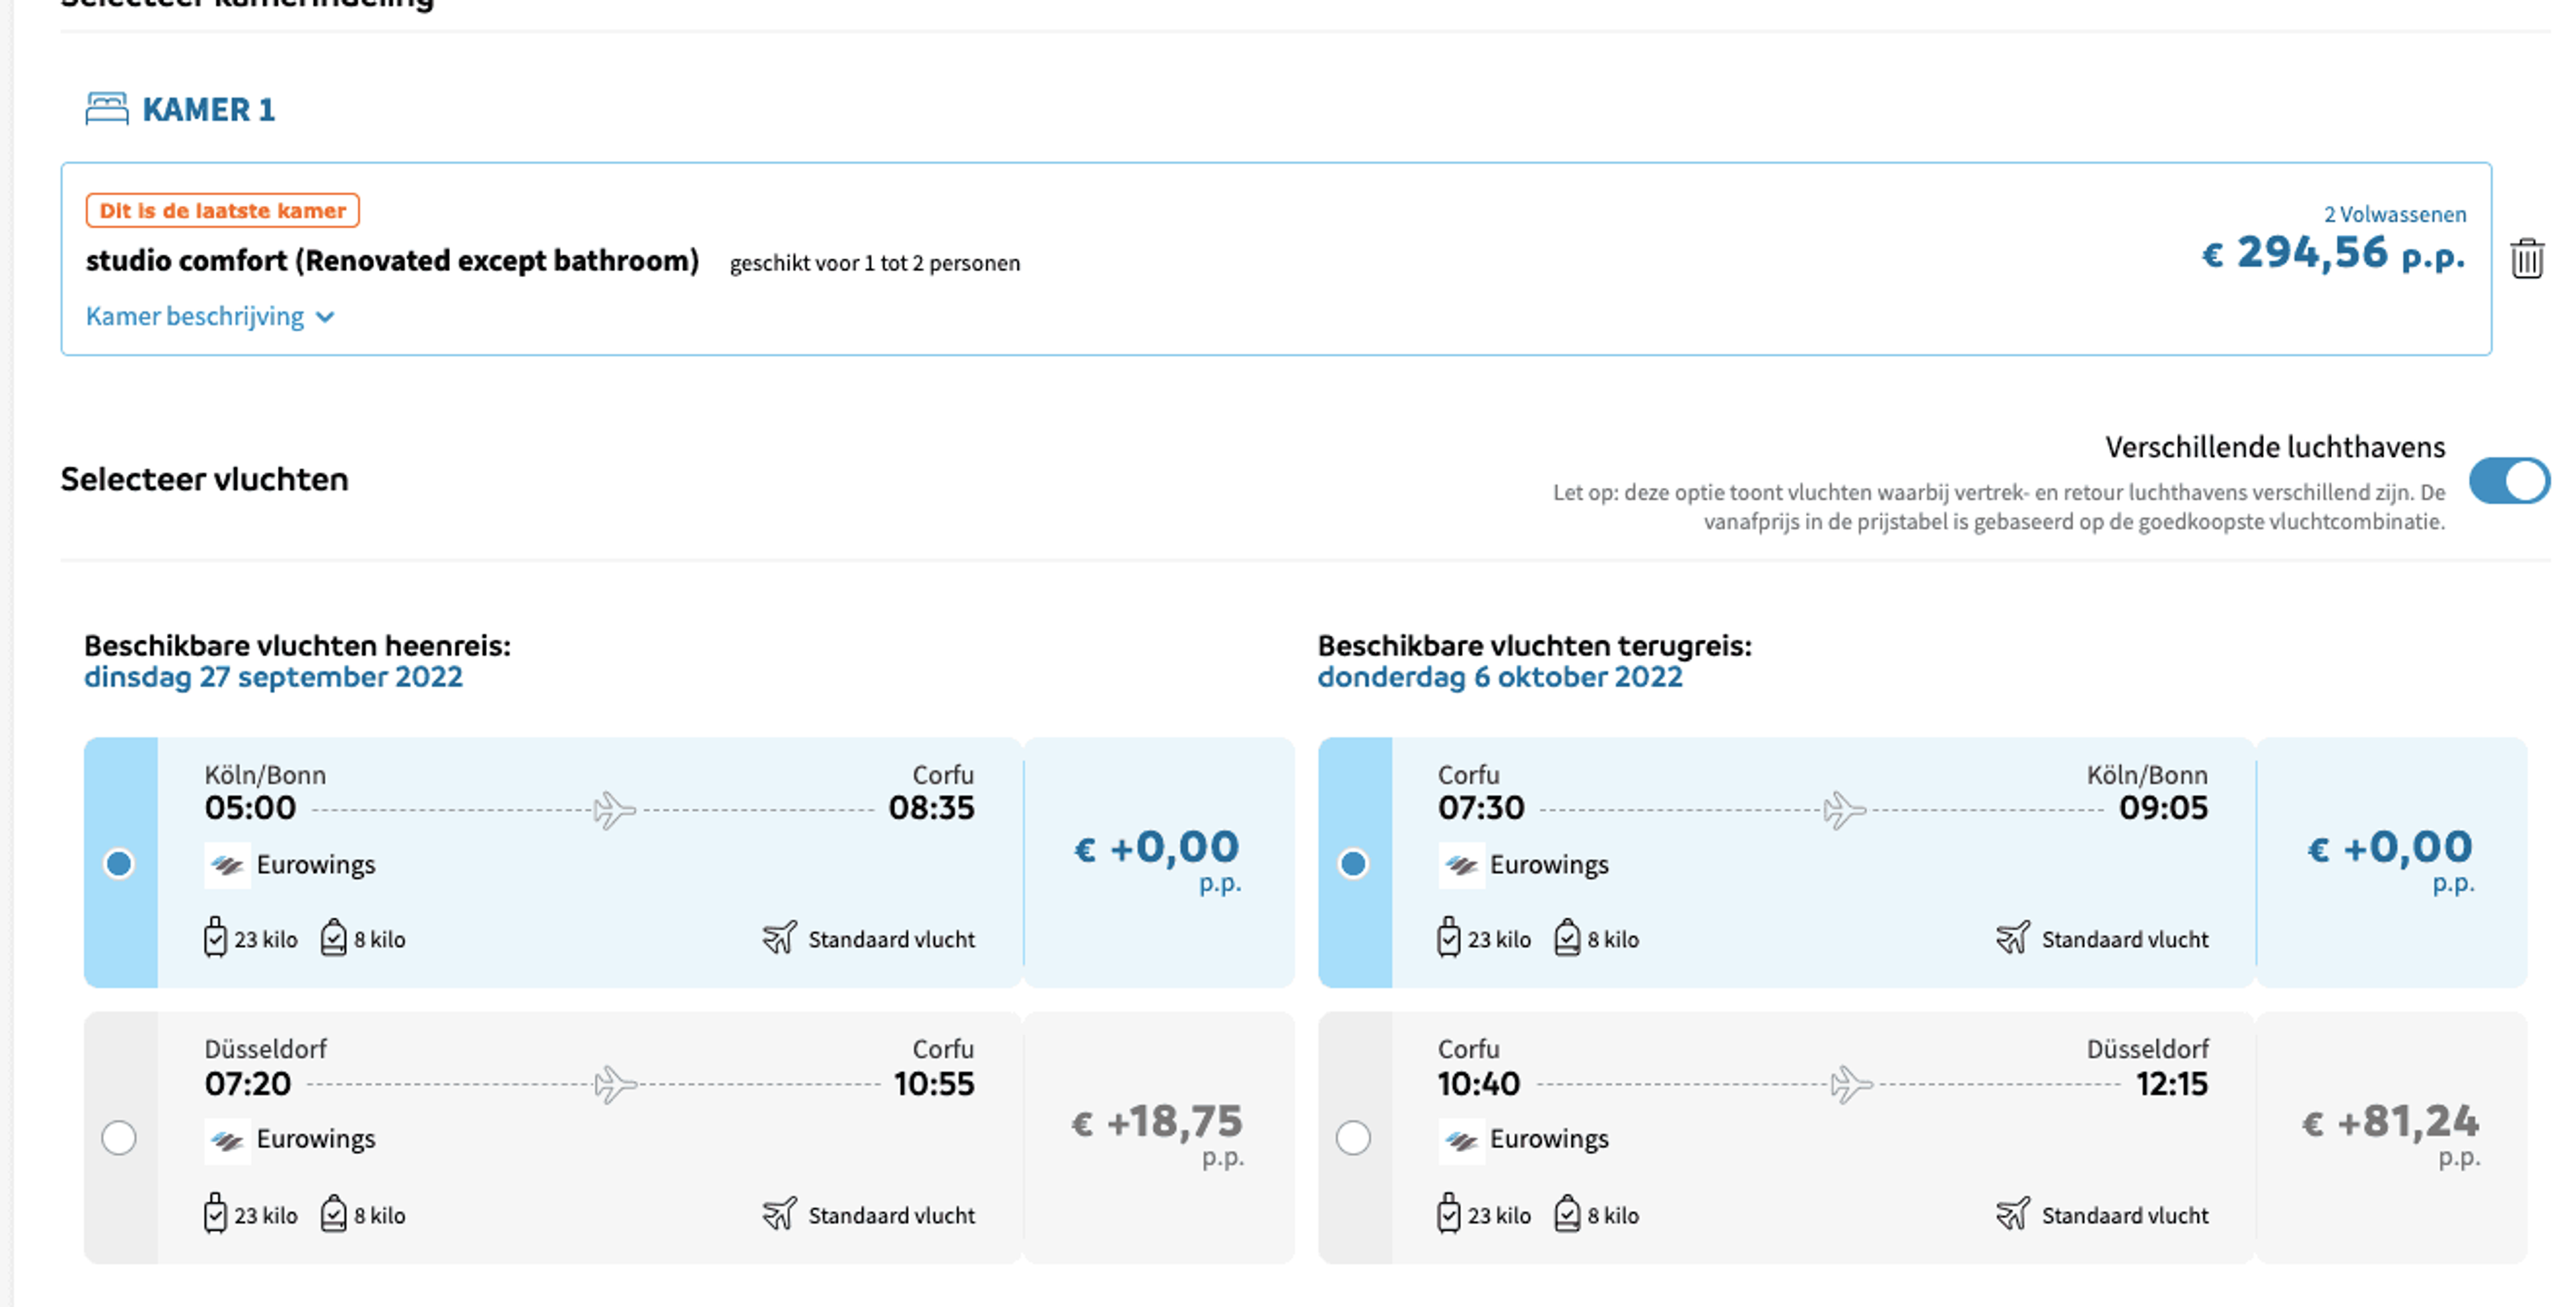Click 23 kilo luggage icon on Köln/Bonn outbound
This screenshot has width=2576, height=1307.
click(215, 938)
